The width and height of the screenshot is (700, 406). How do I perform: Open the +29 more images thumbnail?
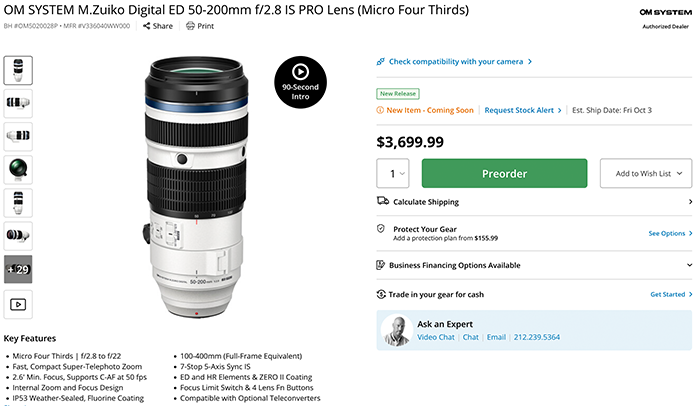(19, 269)
